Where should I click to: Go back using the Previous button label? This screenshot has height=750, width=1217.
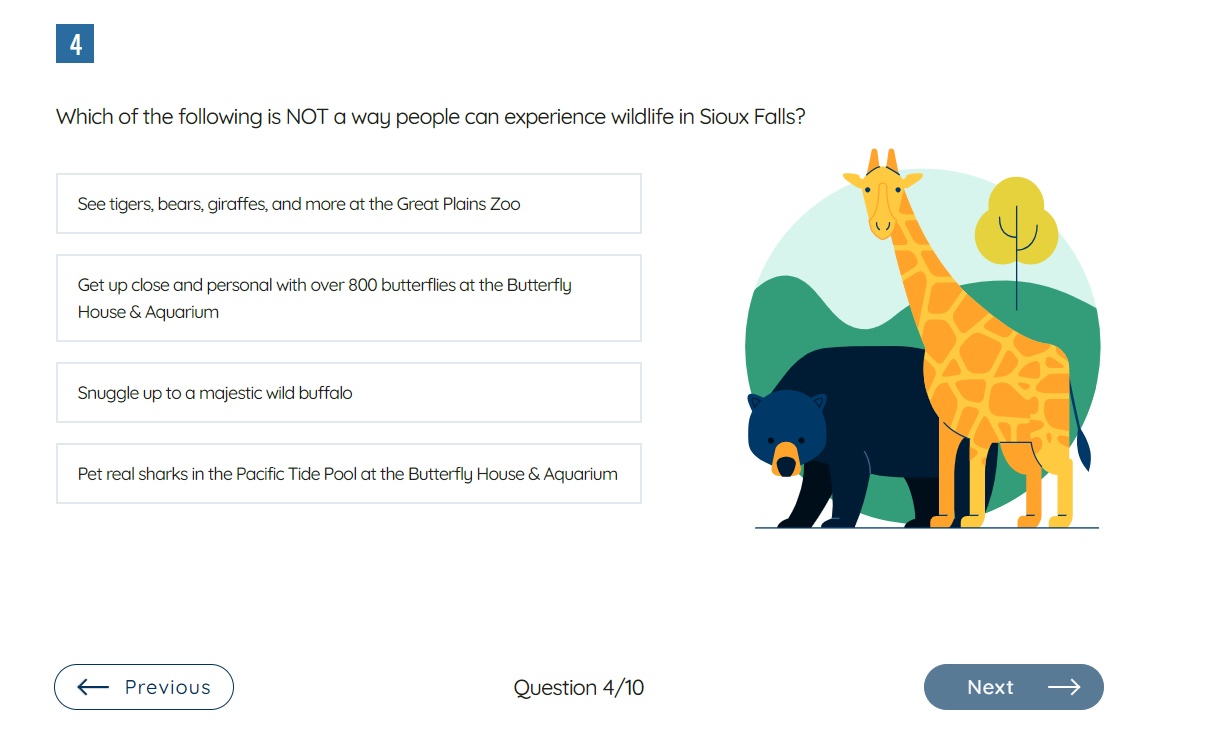pos(167,687)
